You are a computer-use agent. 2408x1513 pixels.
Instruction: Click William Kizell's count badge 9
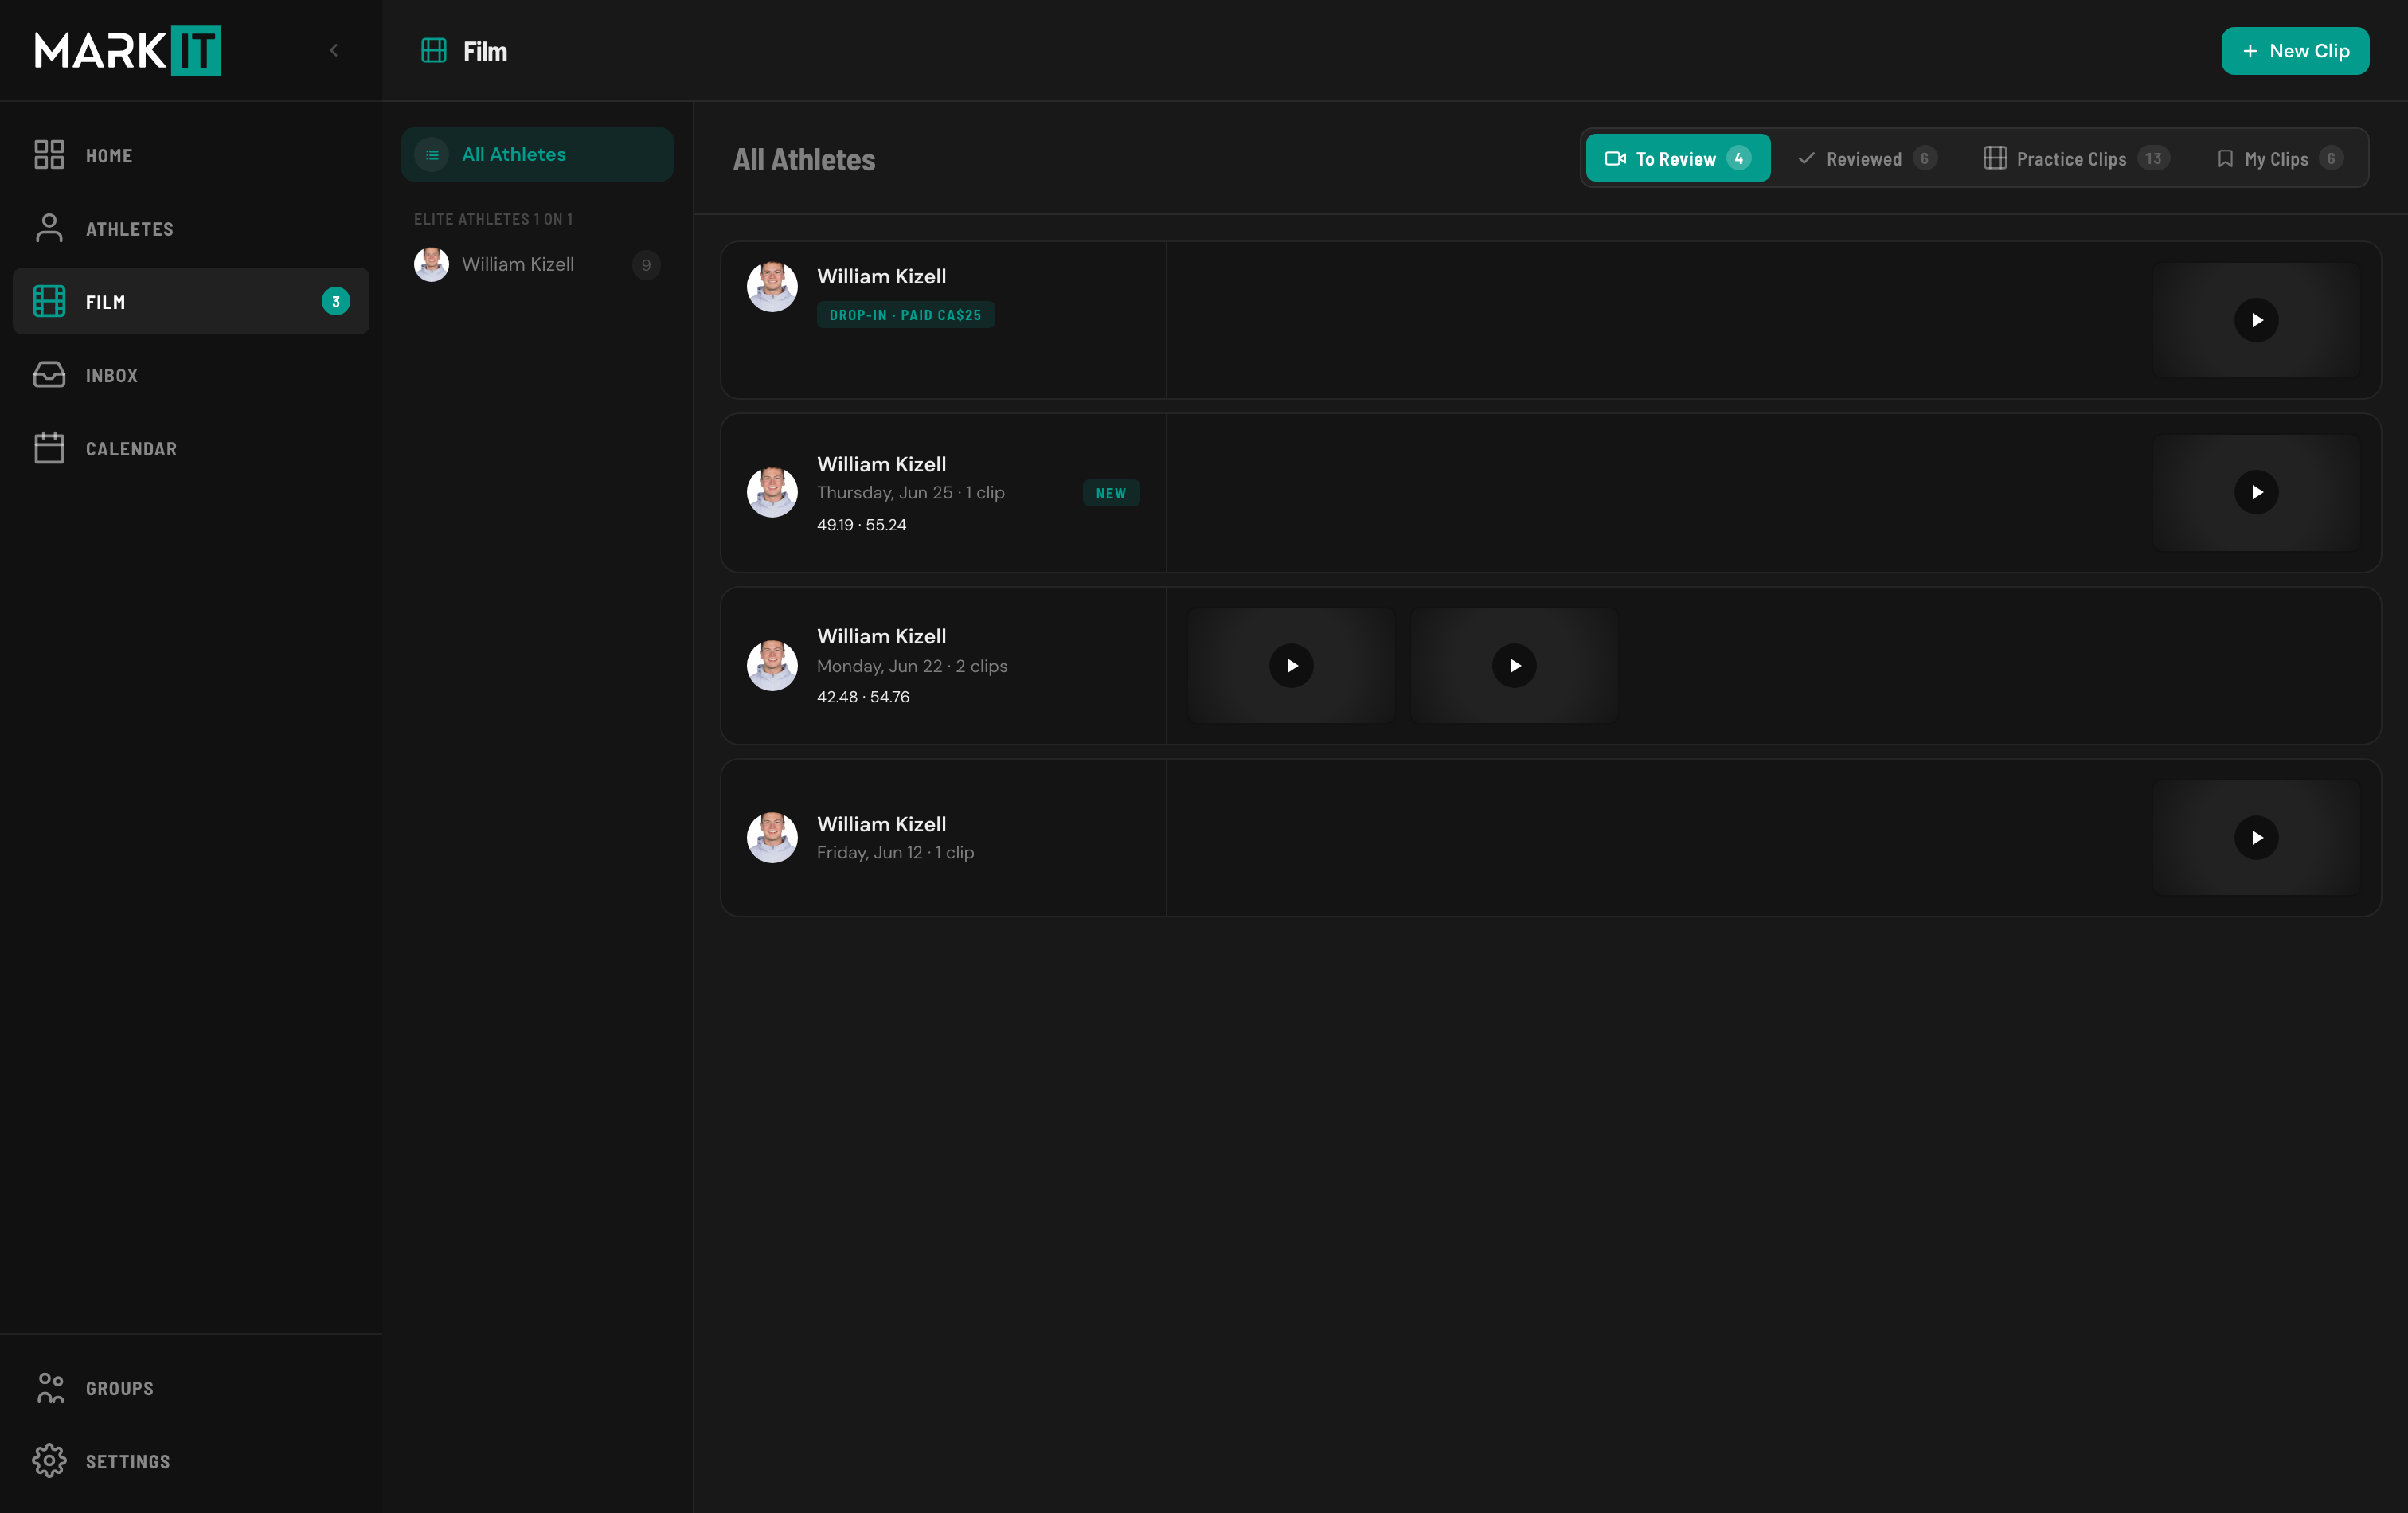pos(646,265)
